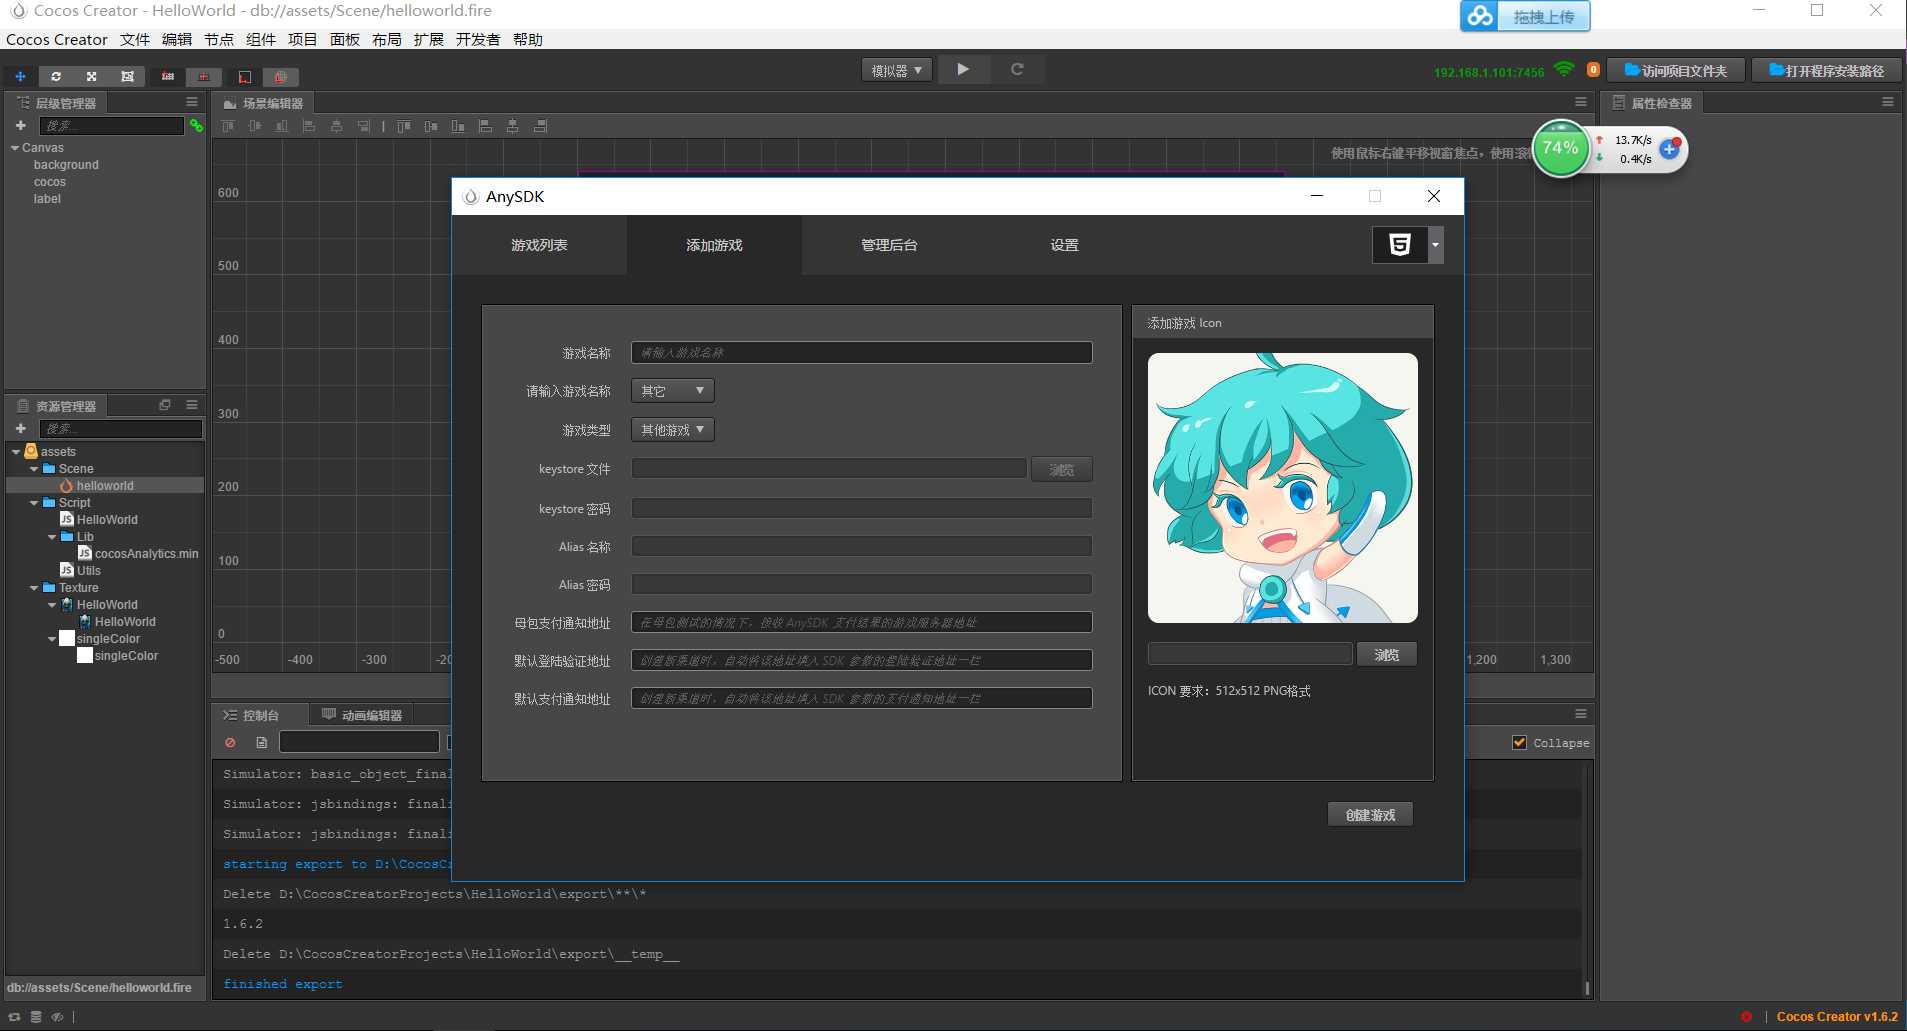
Task: Open the assets panel menu icon
Action: [x=192, y=405]
